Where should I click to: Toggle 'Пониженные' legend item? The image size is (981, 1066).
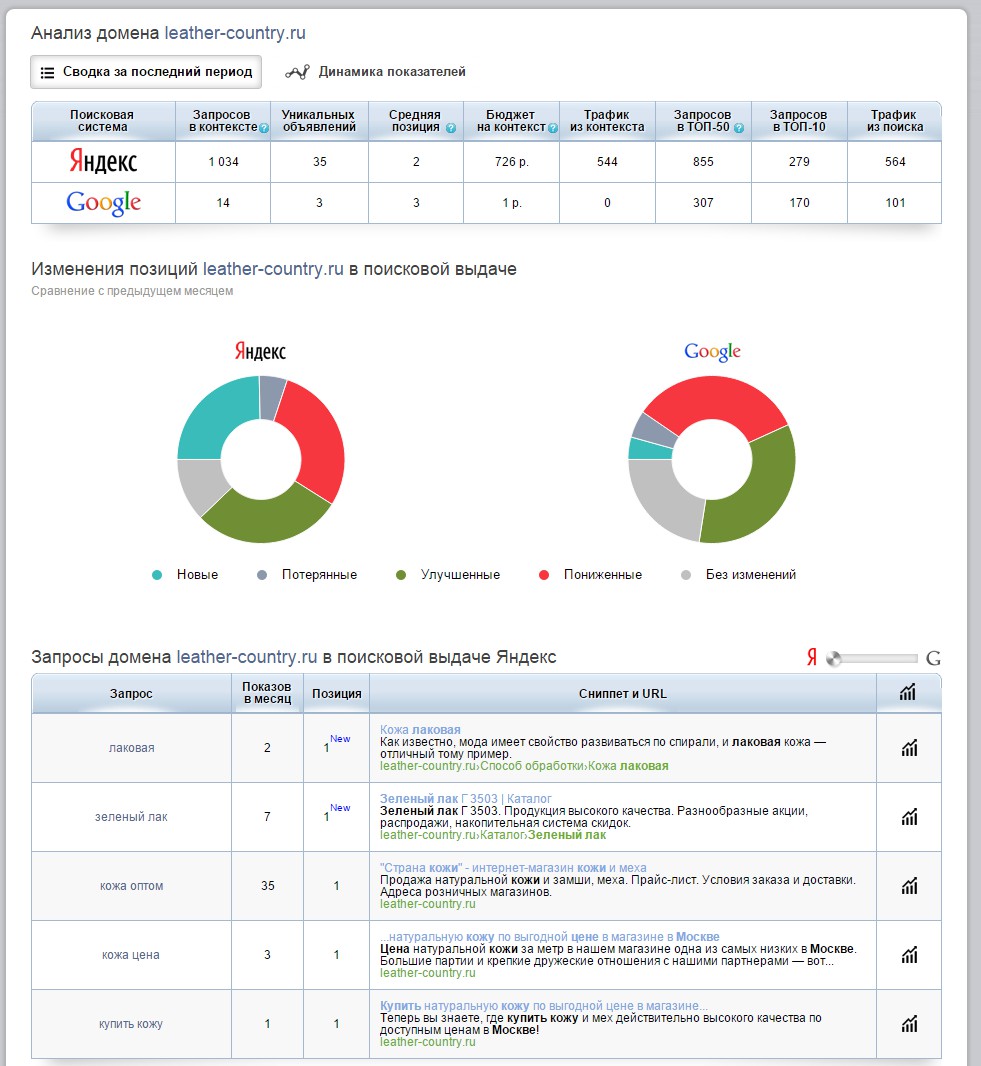click(590, 574)
